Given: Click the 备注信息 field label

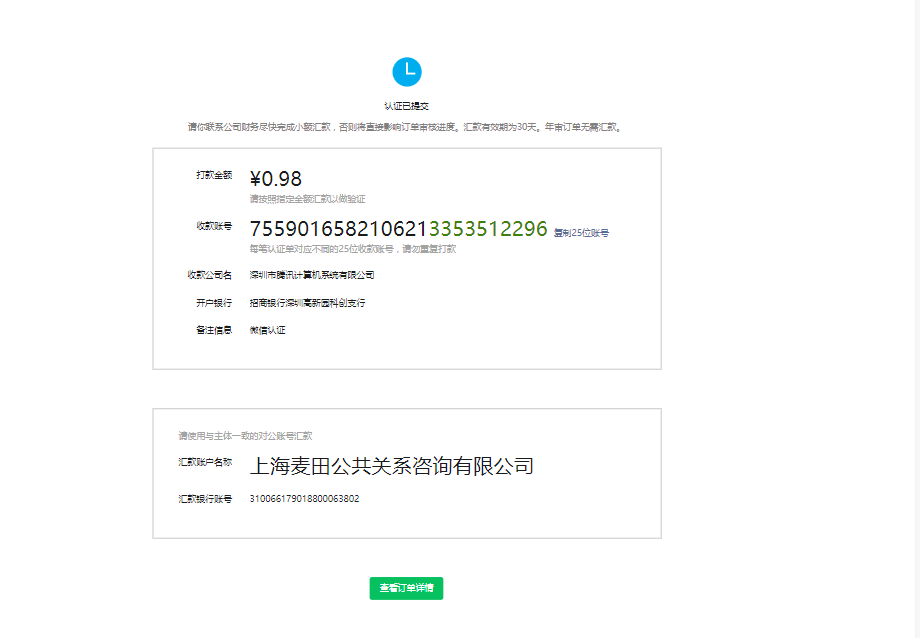Looking at the screenshot, I should click(x=214, y=330).
